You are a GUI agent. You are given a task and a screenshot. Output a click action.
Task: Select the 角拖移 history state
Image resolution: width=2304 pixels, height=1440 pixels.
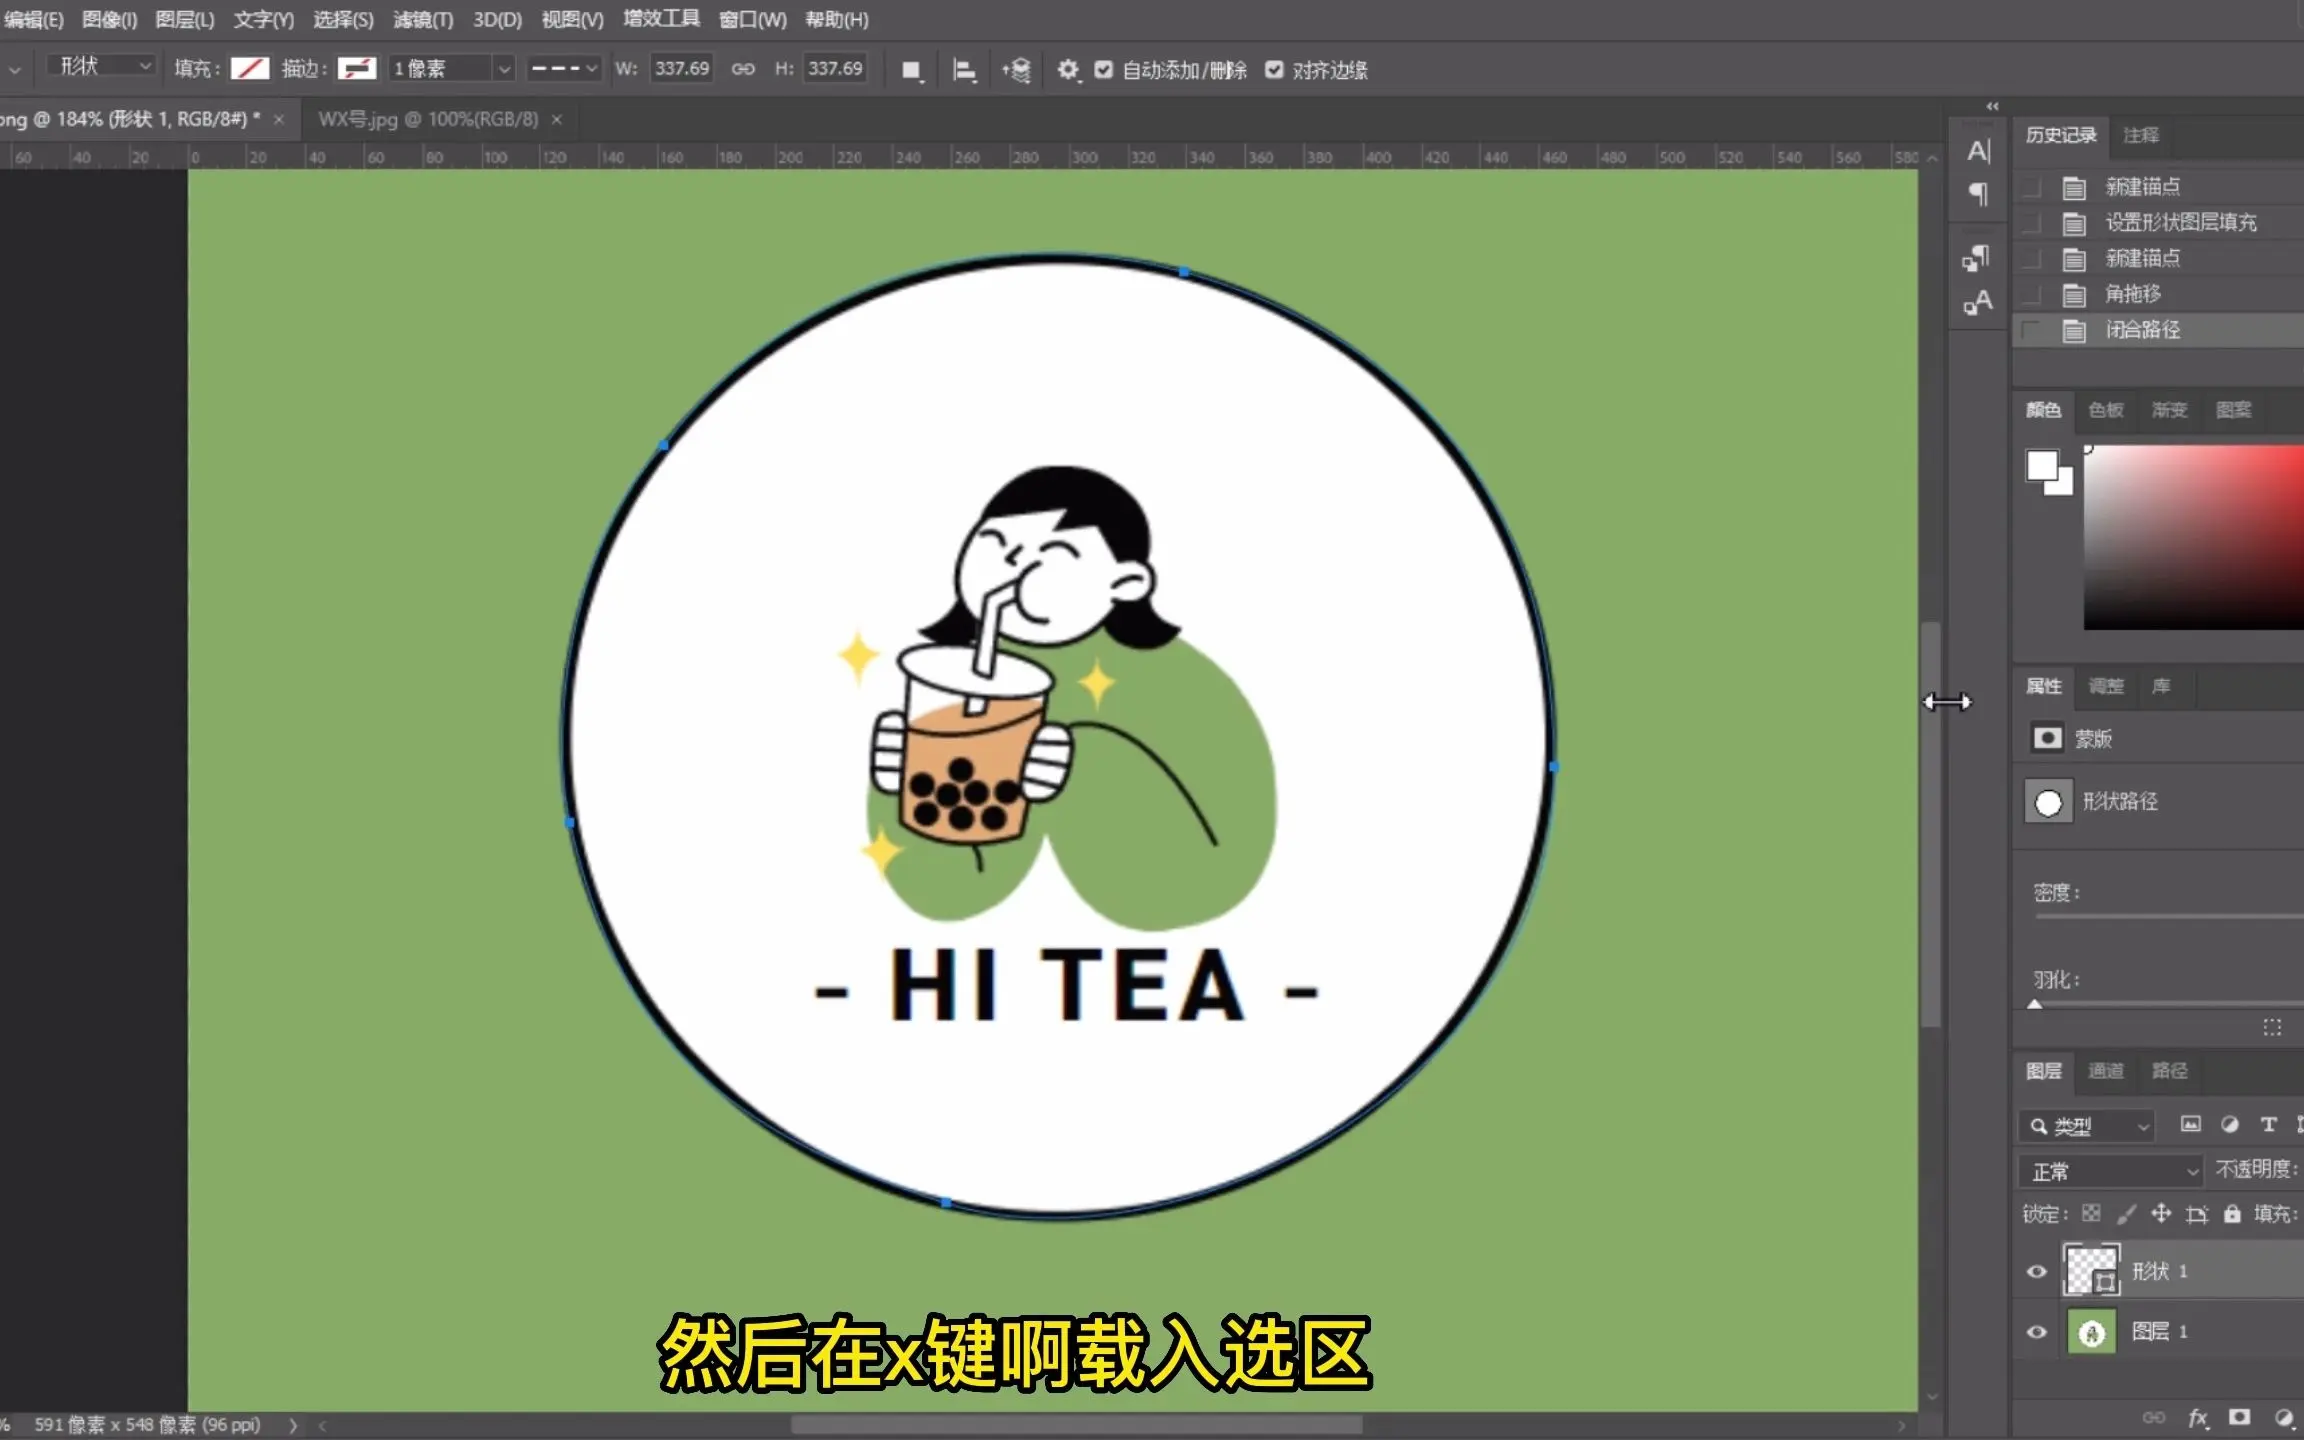coord(2133,294)
